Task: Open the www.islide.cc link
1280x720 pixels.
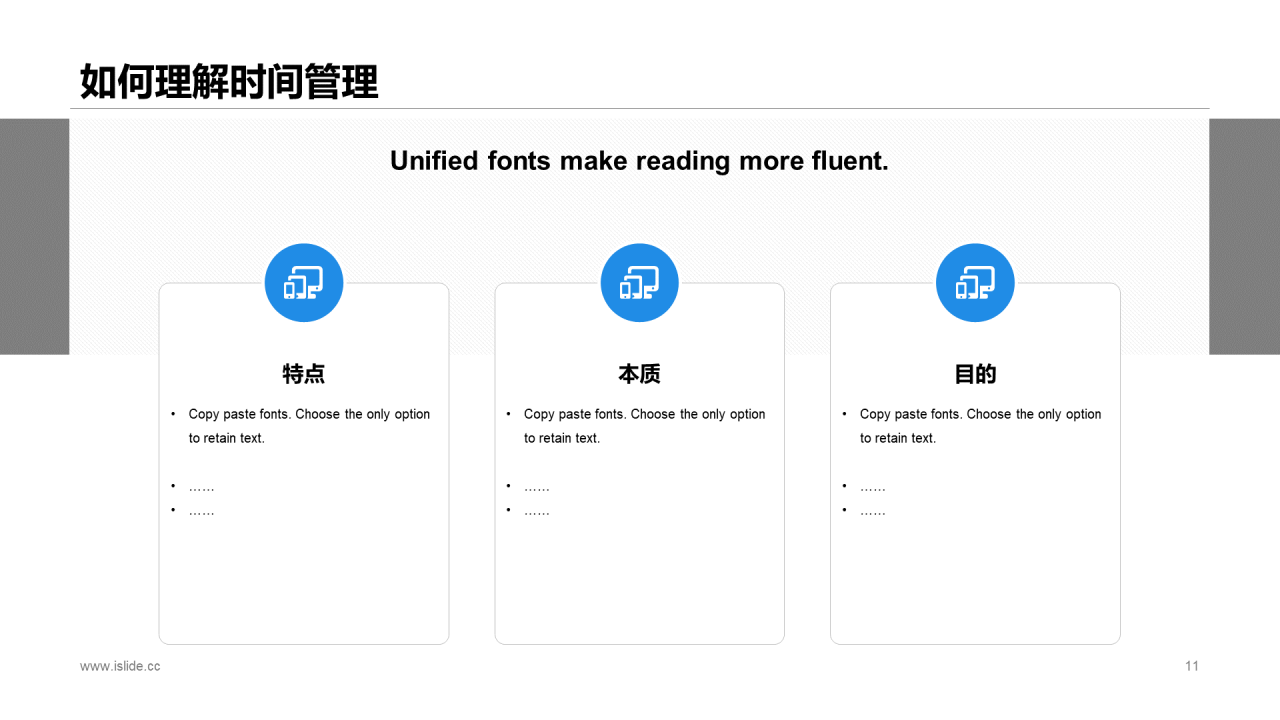Action: tap(118, 666)
